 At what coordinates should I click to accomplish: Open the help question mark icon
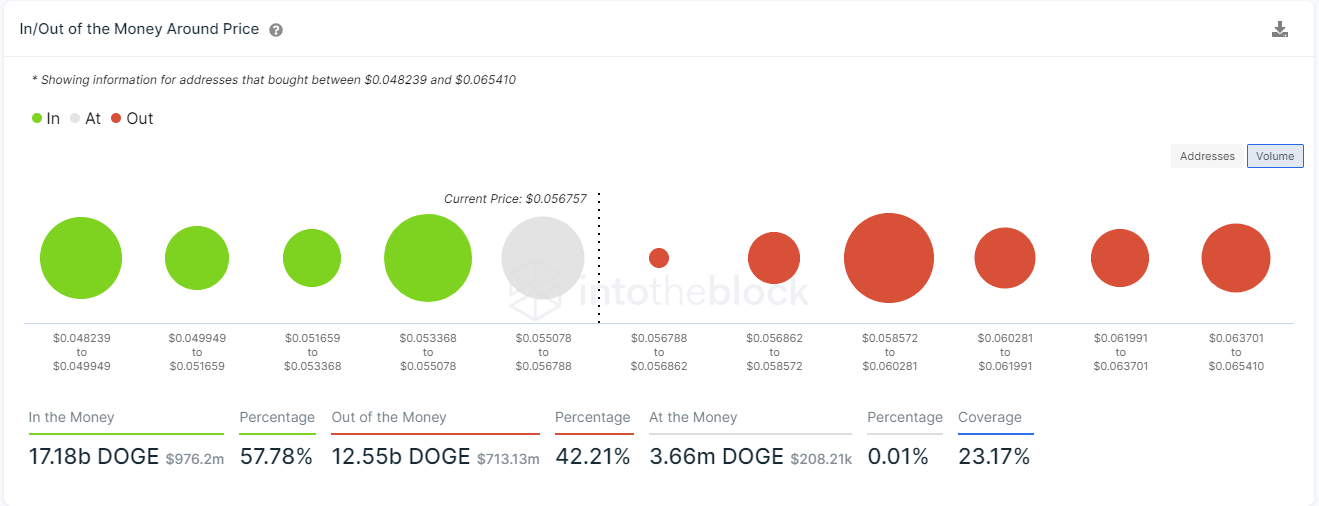pos(276,30)
